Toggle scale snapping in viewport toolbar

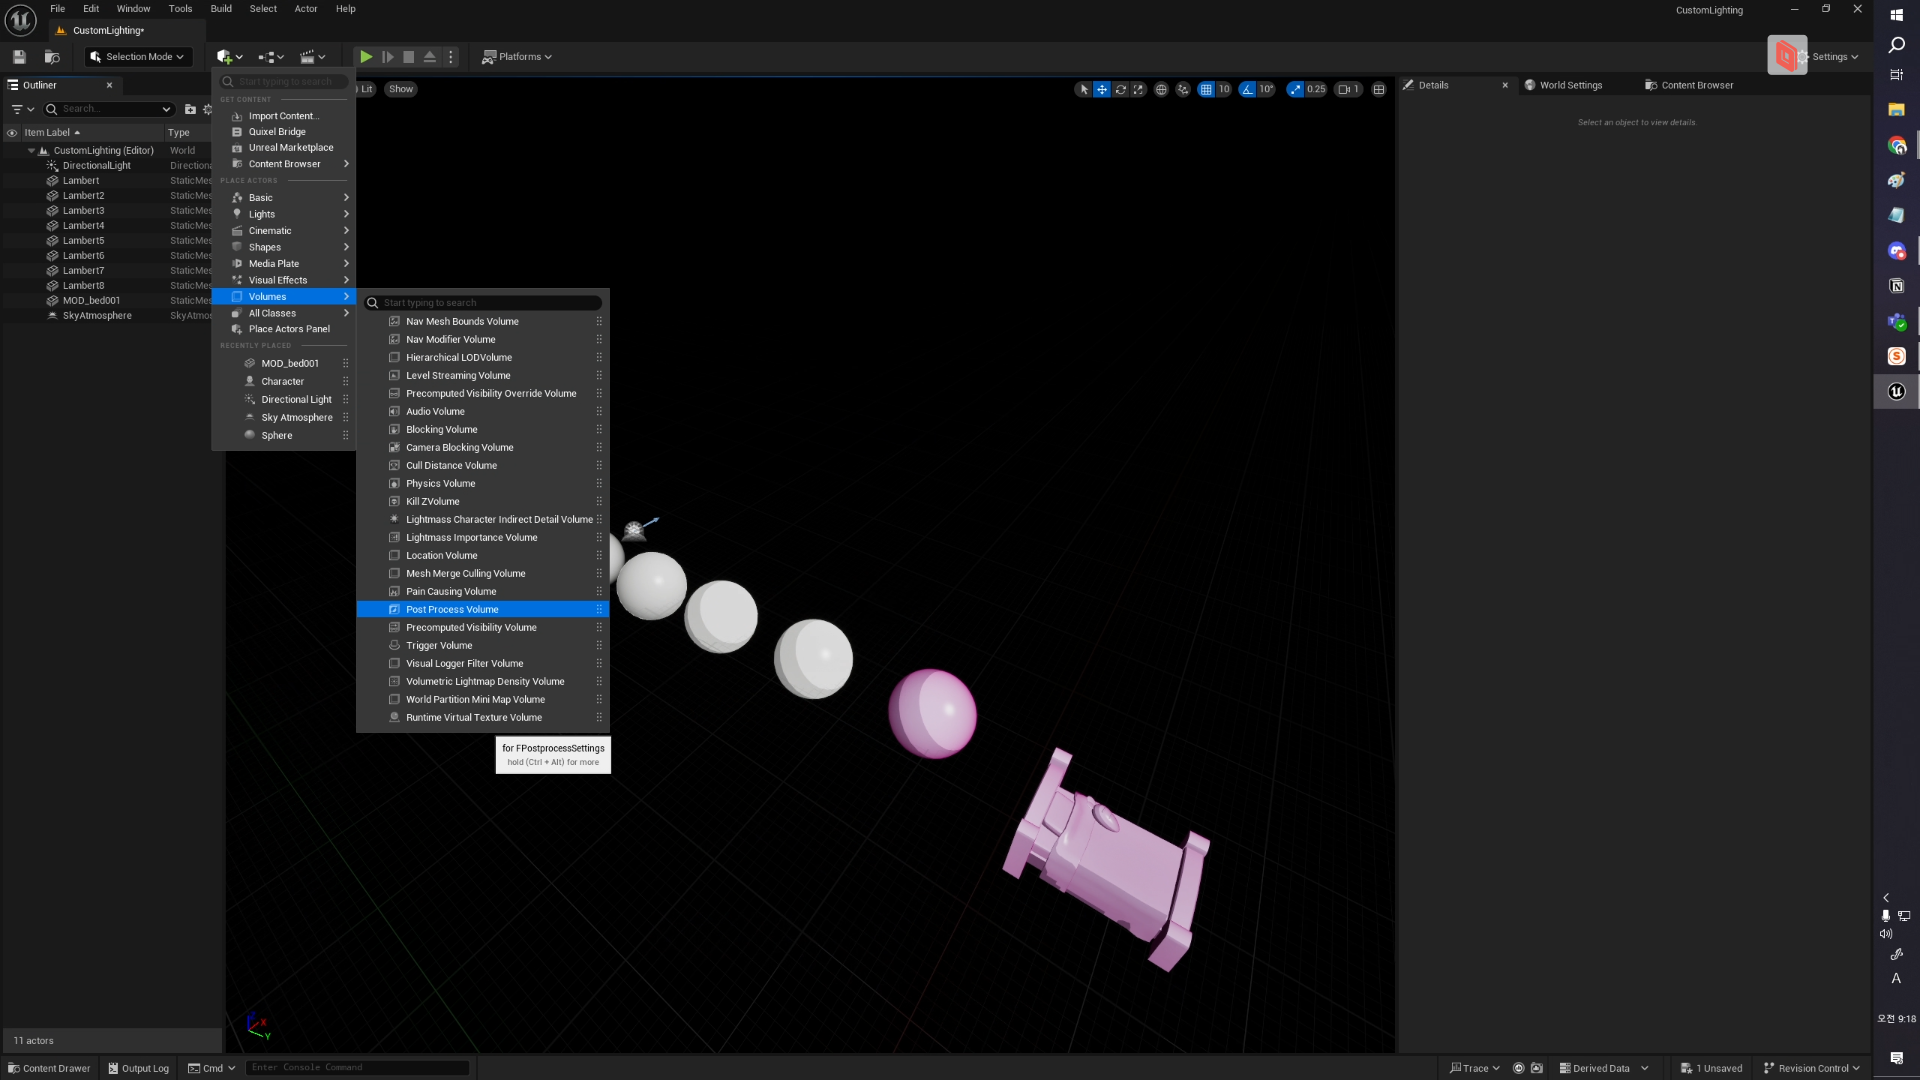1296,89
